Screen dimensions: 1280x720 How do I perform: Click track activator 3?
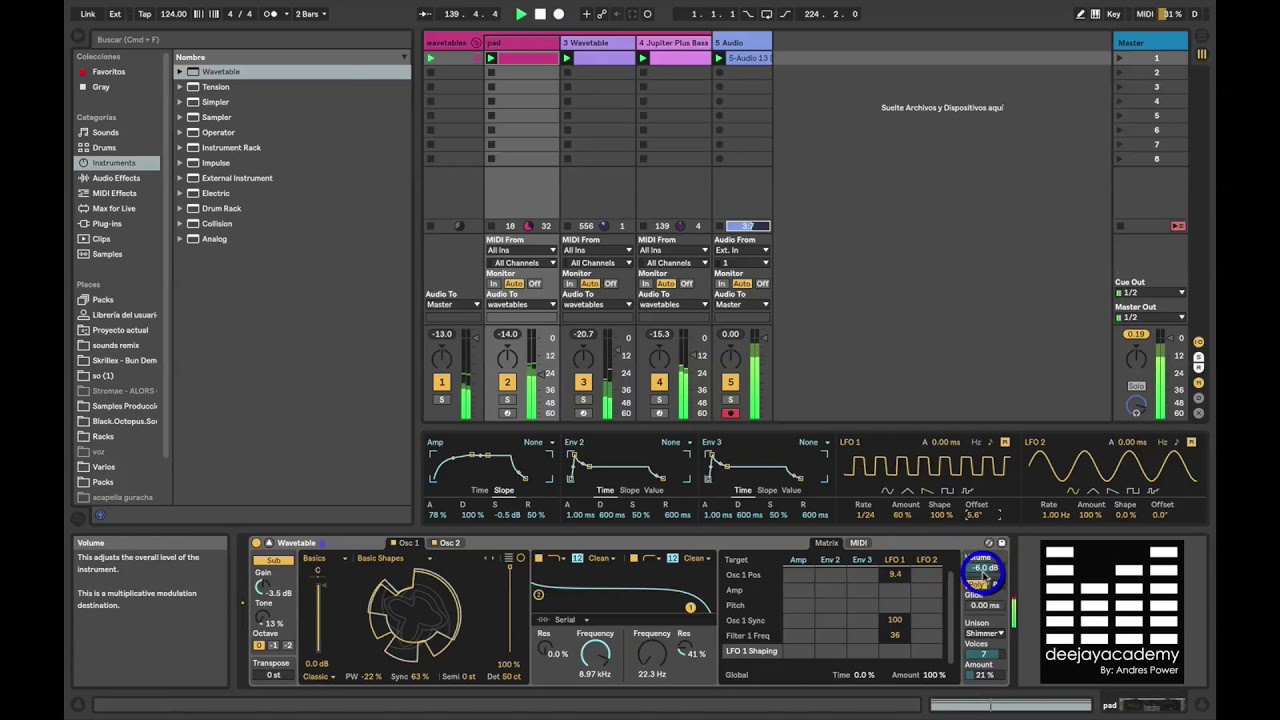tap(583, 382)
